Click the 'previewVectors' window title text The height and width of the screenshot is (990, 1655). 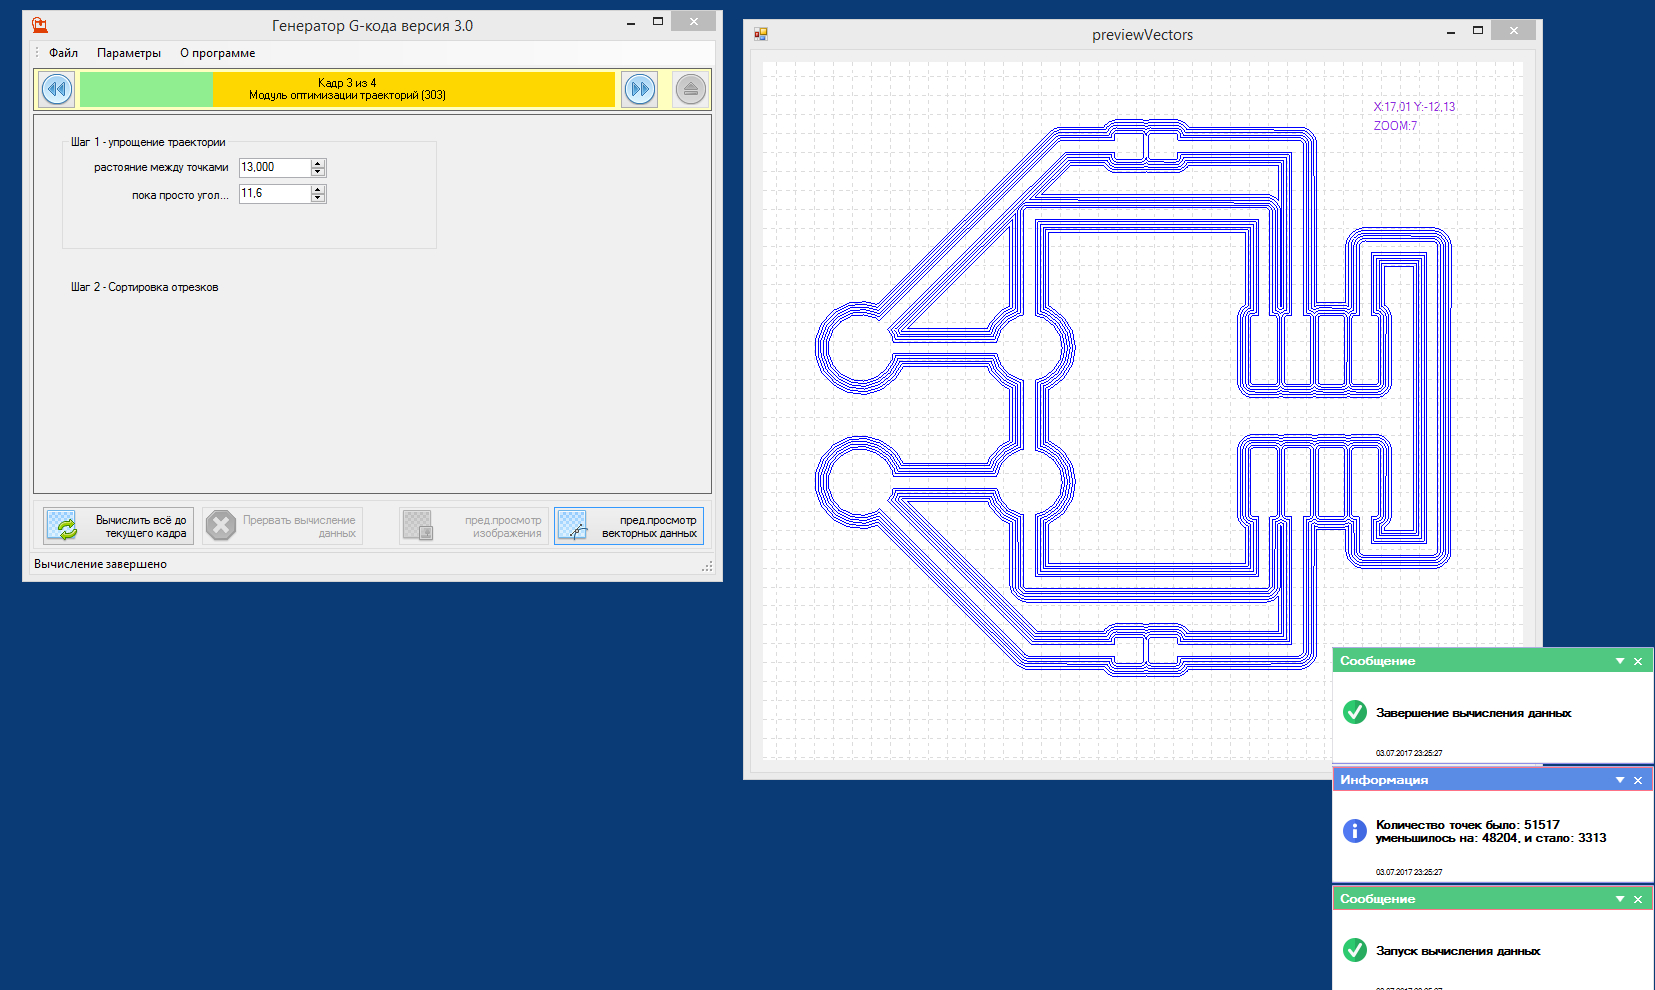tap(1142, 35)
